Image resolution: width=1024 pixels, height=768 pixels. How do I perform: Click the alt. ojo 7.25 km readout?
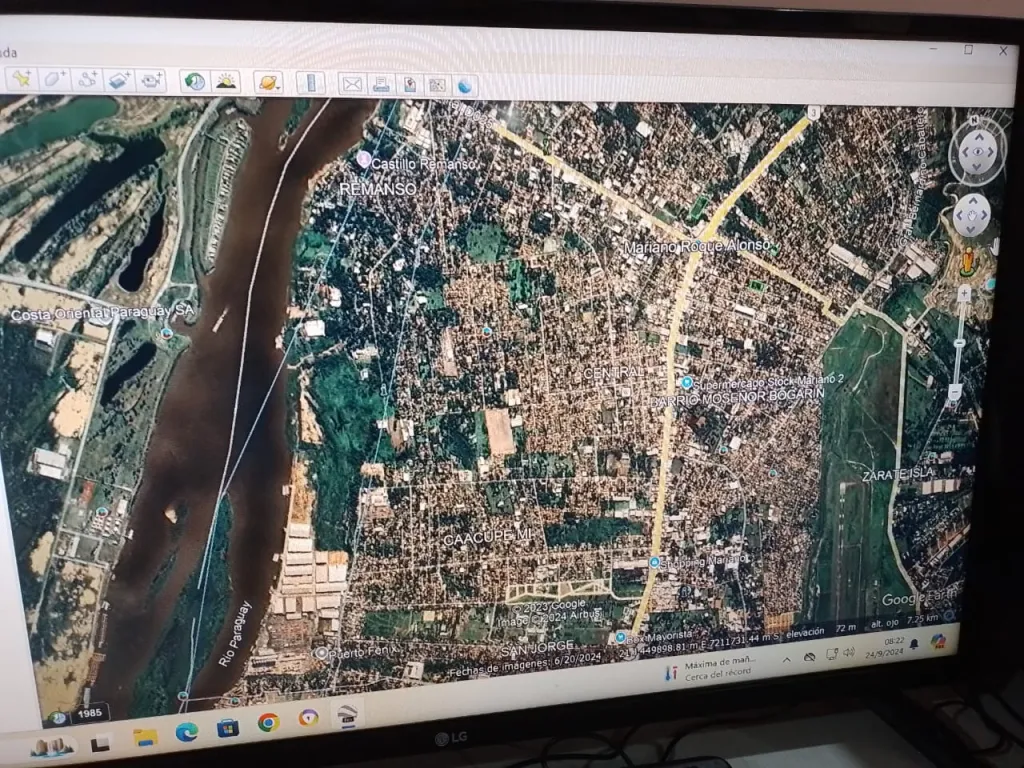pos(904,620)
